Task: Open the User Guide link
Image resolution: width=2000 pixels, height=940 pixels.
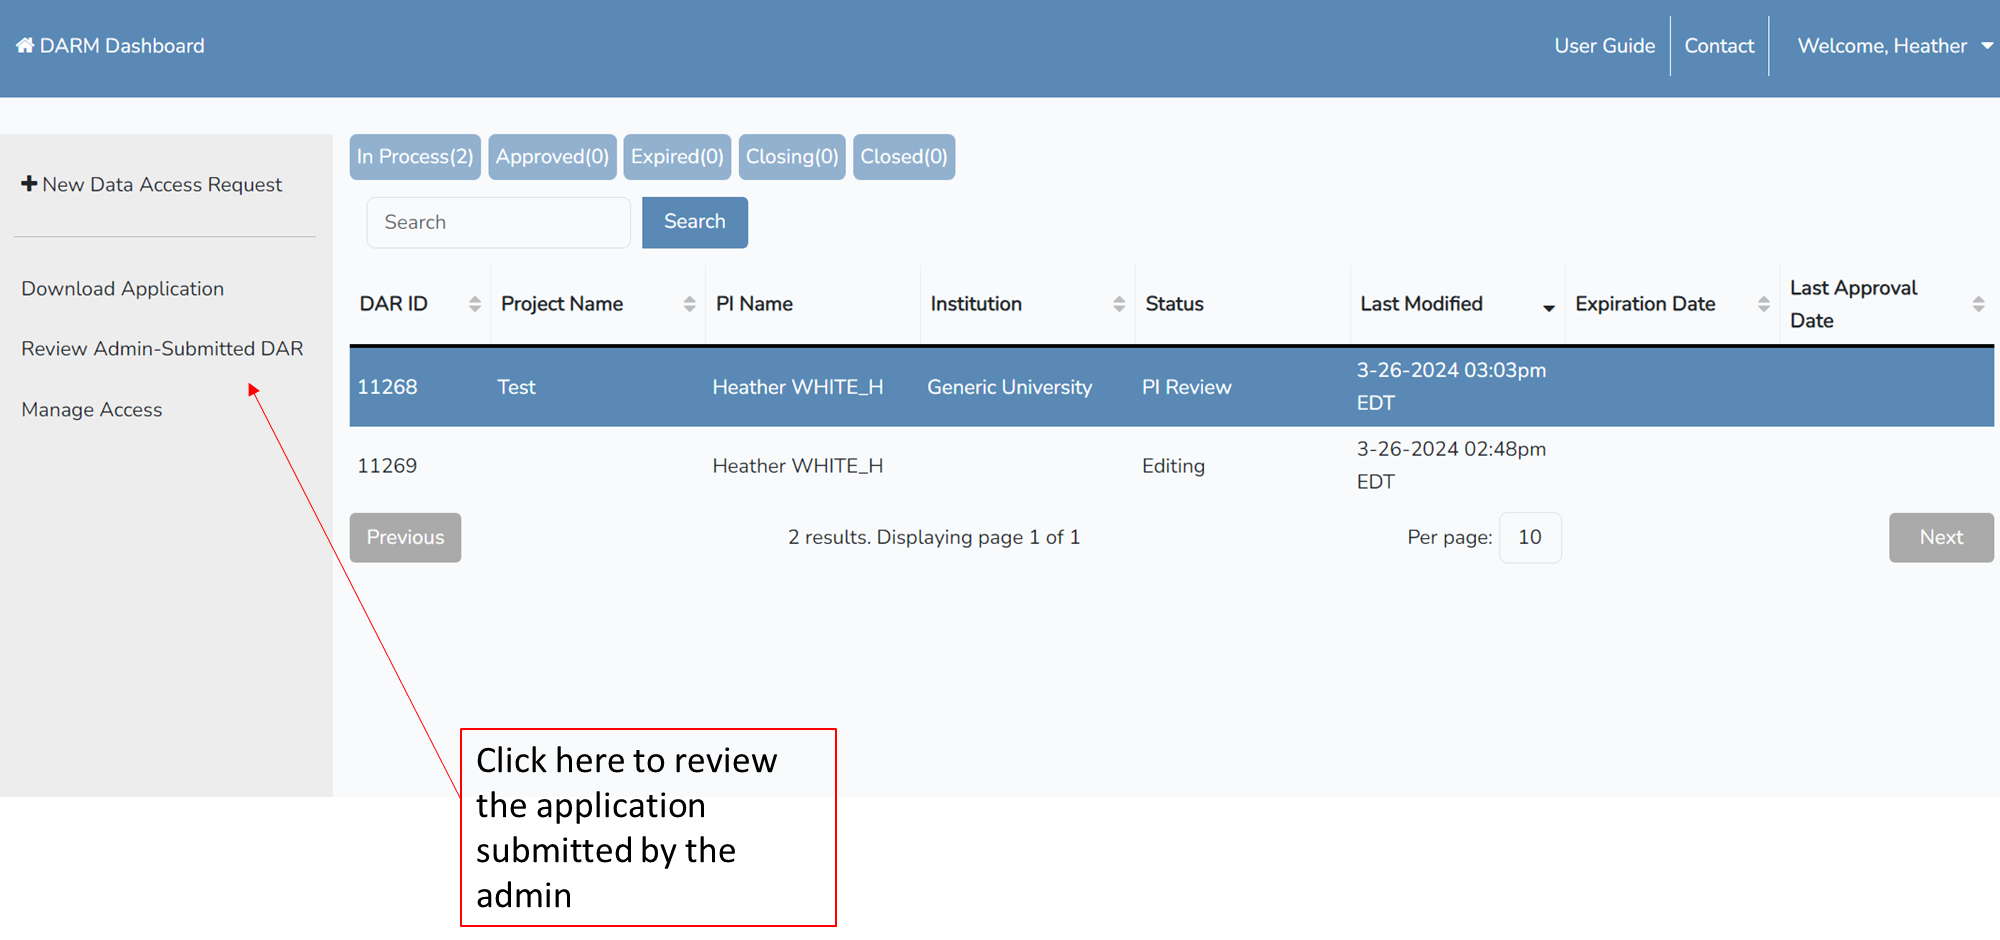Action: pyautogui.click(x=1604, y=46)
